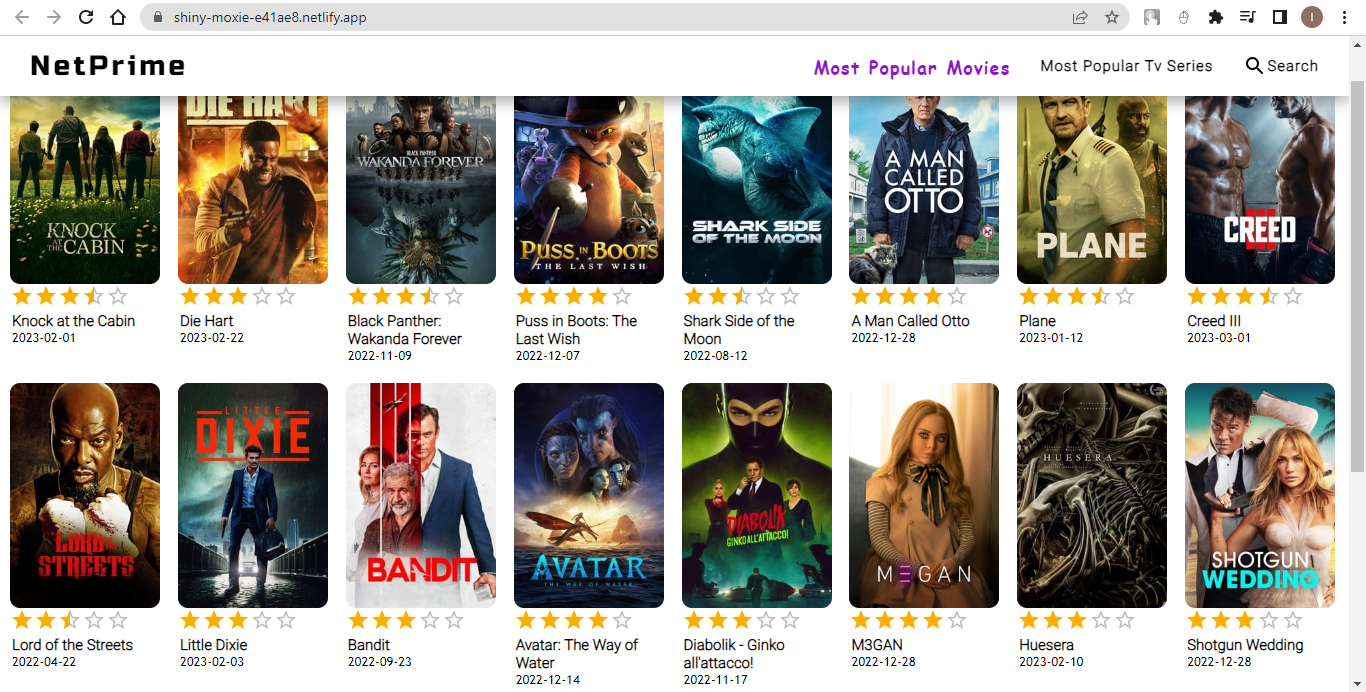Click the browser forward arrow
Image resolution: width=1366 pixels, height=692 pixels.
(x=54, y=17)
